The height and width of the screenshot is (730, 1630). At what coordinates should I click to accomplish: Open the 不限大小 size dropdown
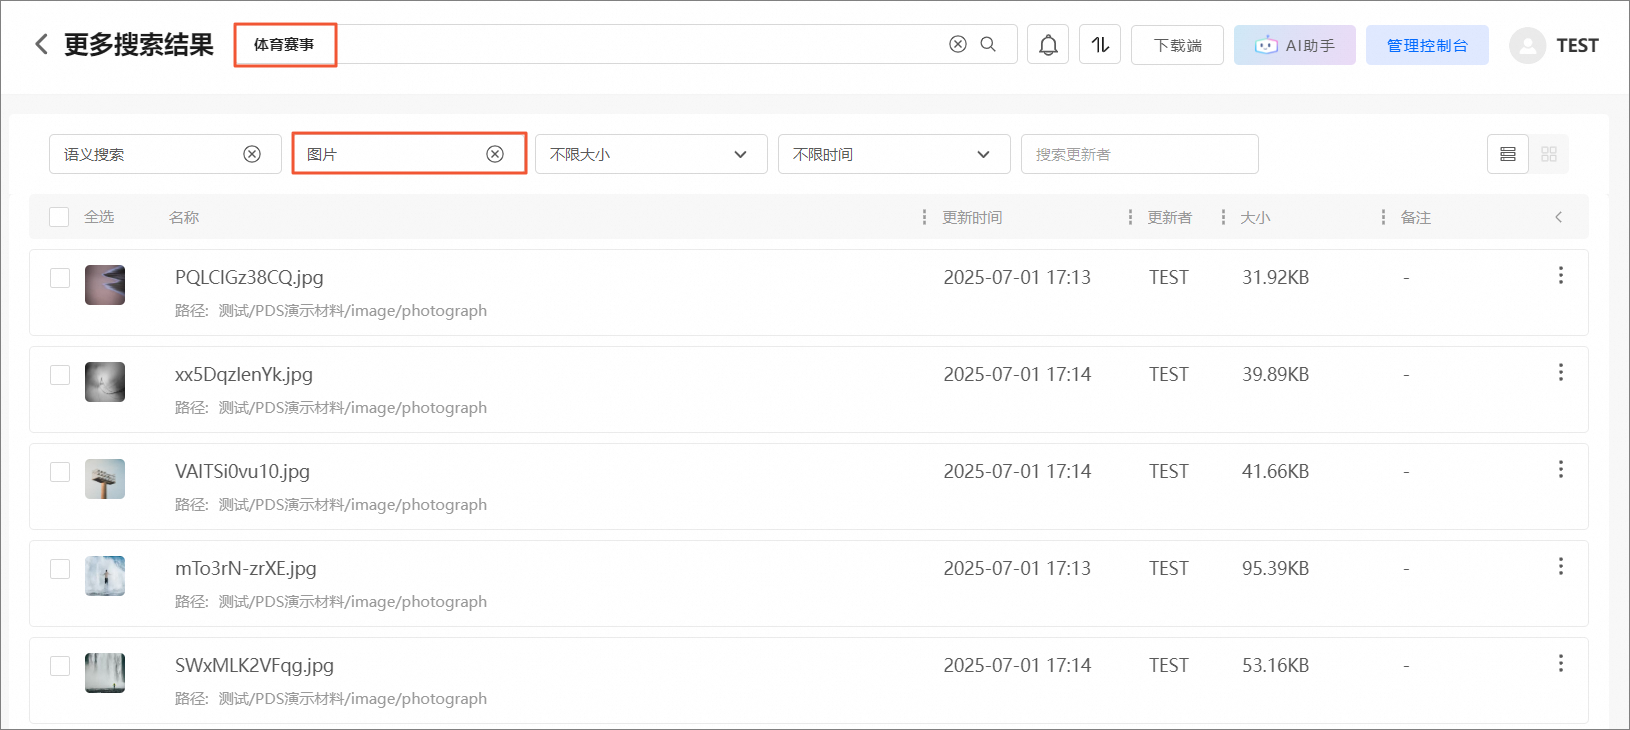[x=651, y=154]
